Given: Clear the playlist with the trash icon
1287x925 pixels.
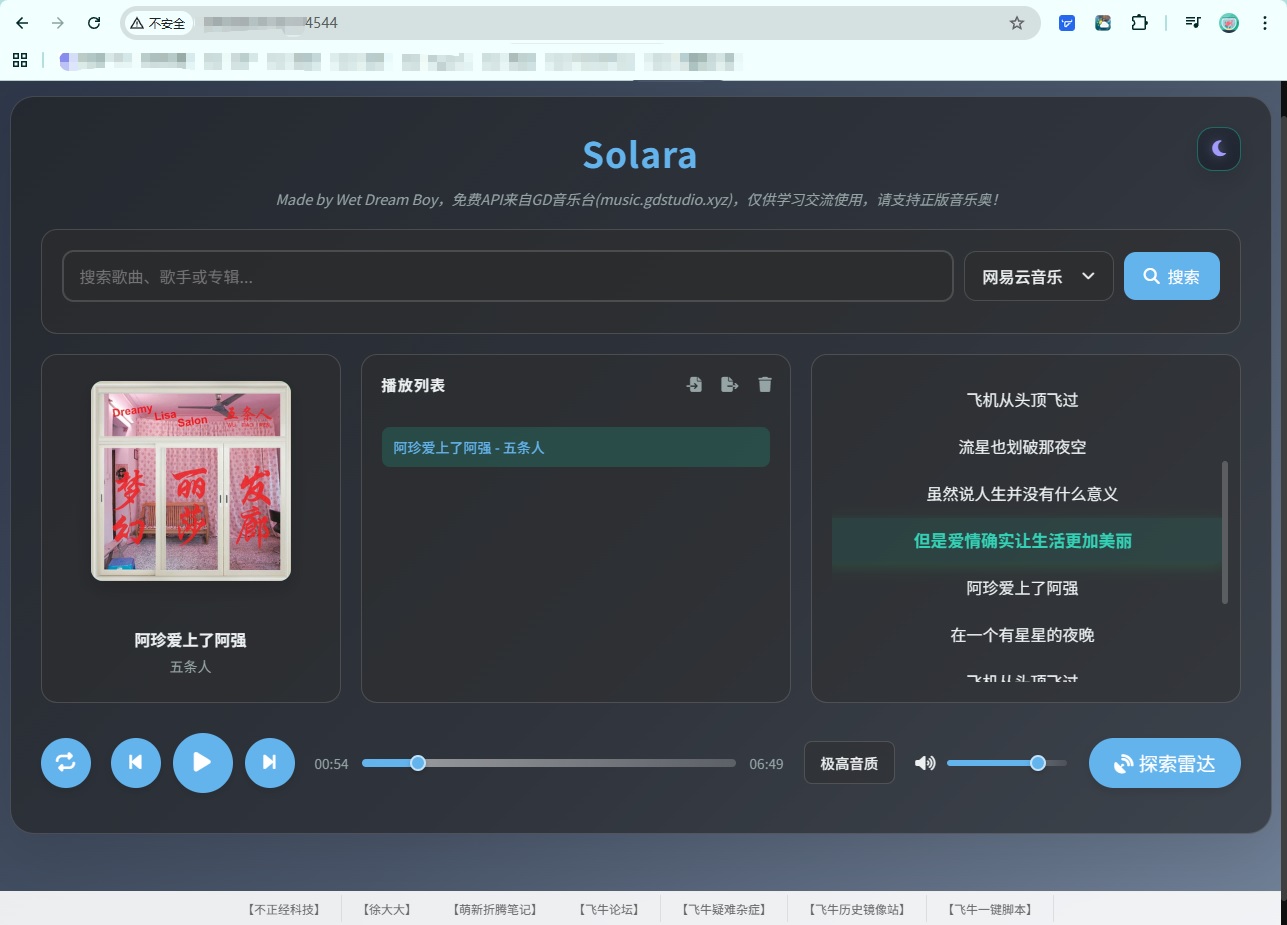Looking at the screenshot, I should [764, 384].
